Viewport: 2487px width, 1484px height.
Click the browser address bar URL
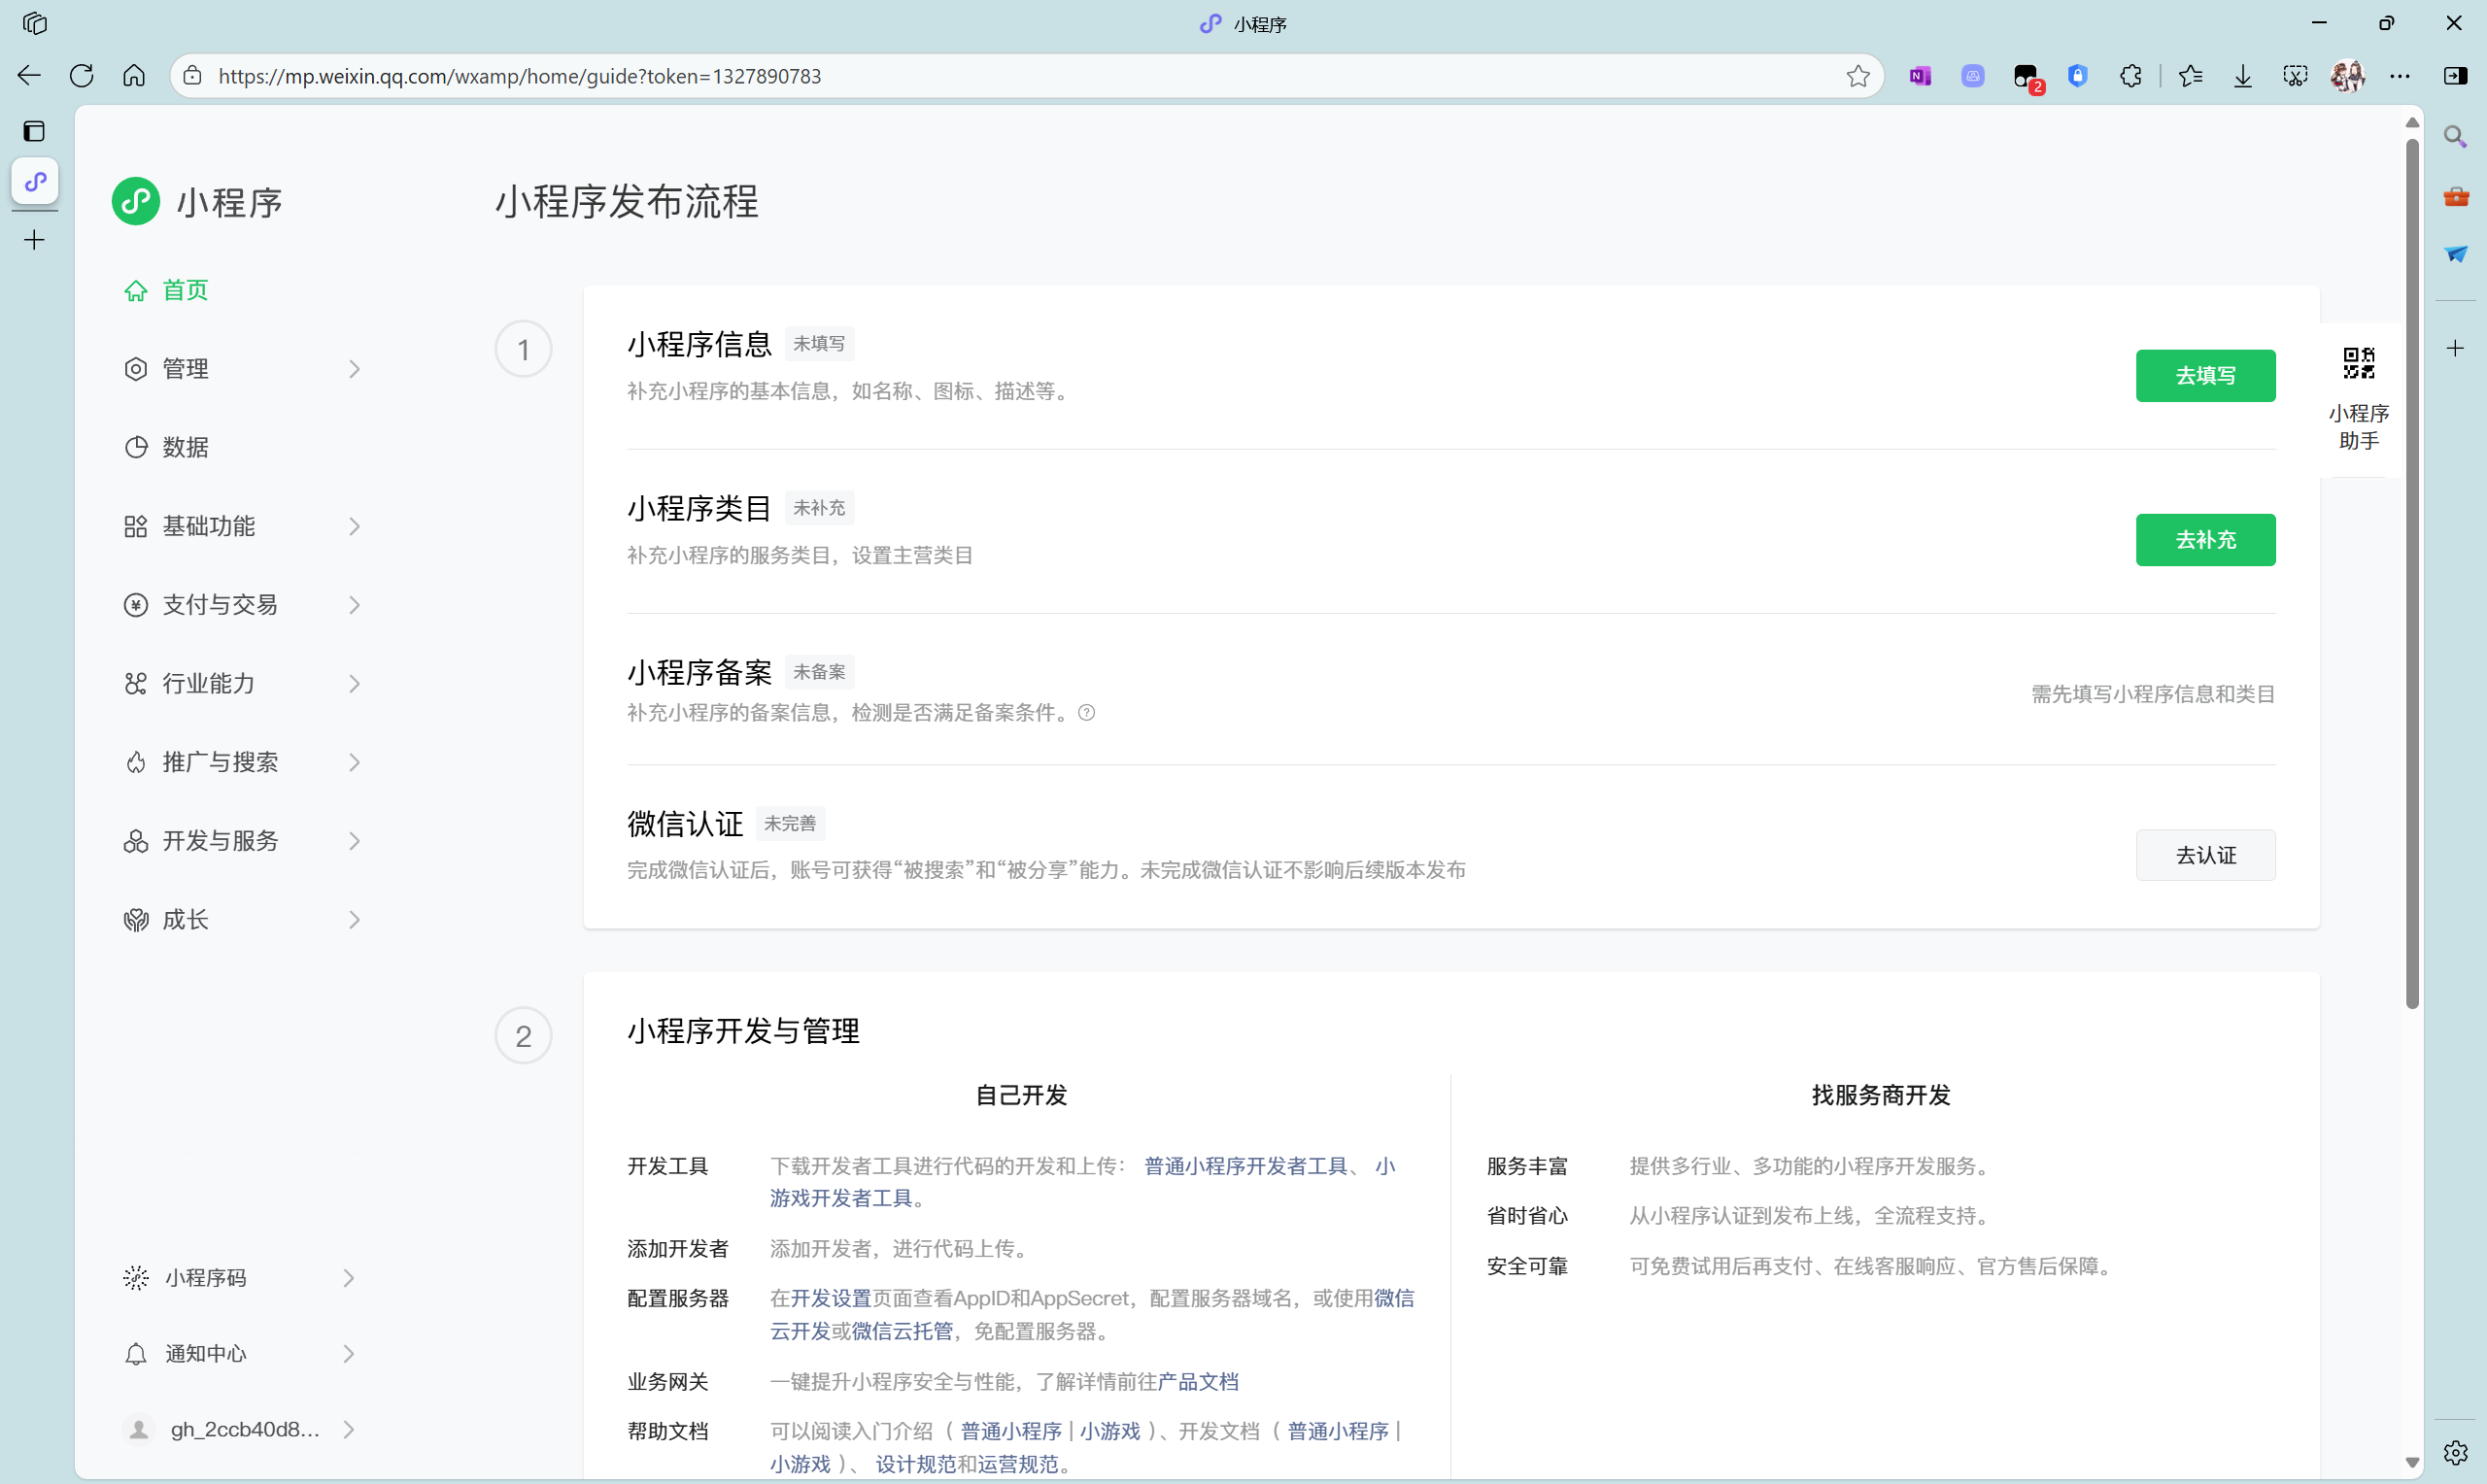coord(519,76)
